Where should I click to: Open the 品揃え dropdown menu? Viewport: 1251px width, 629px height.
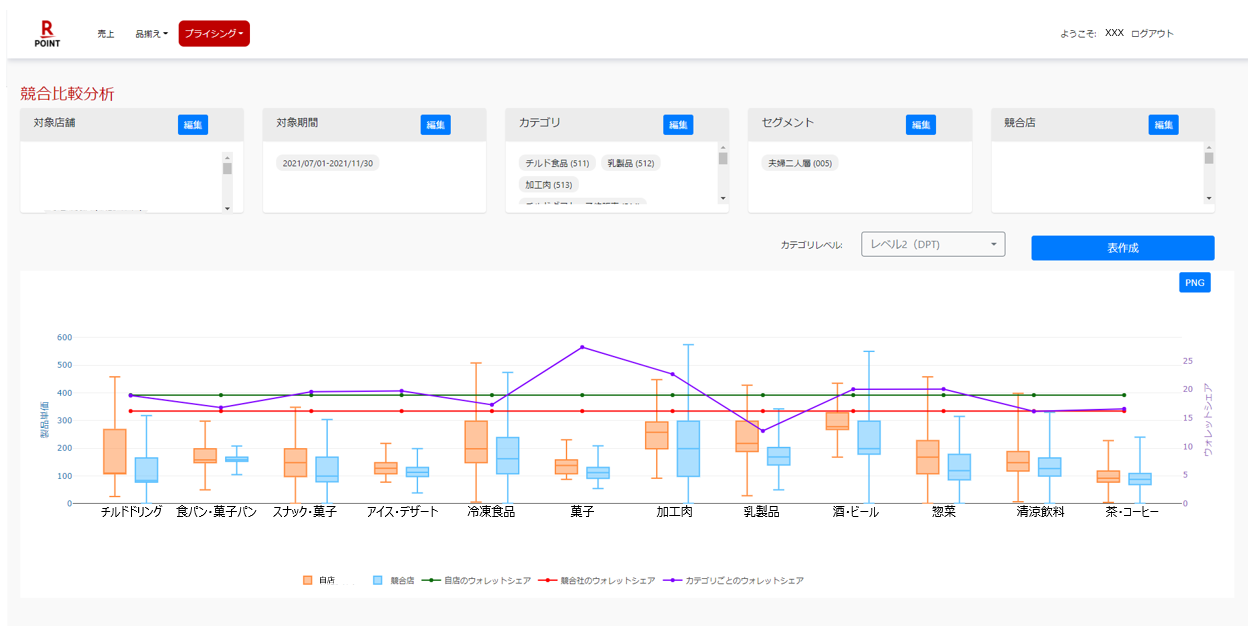(x=152, y=34)
